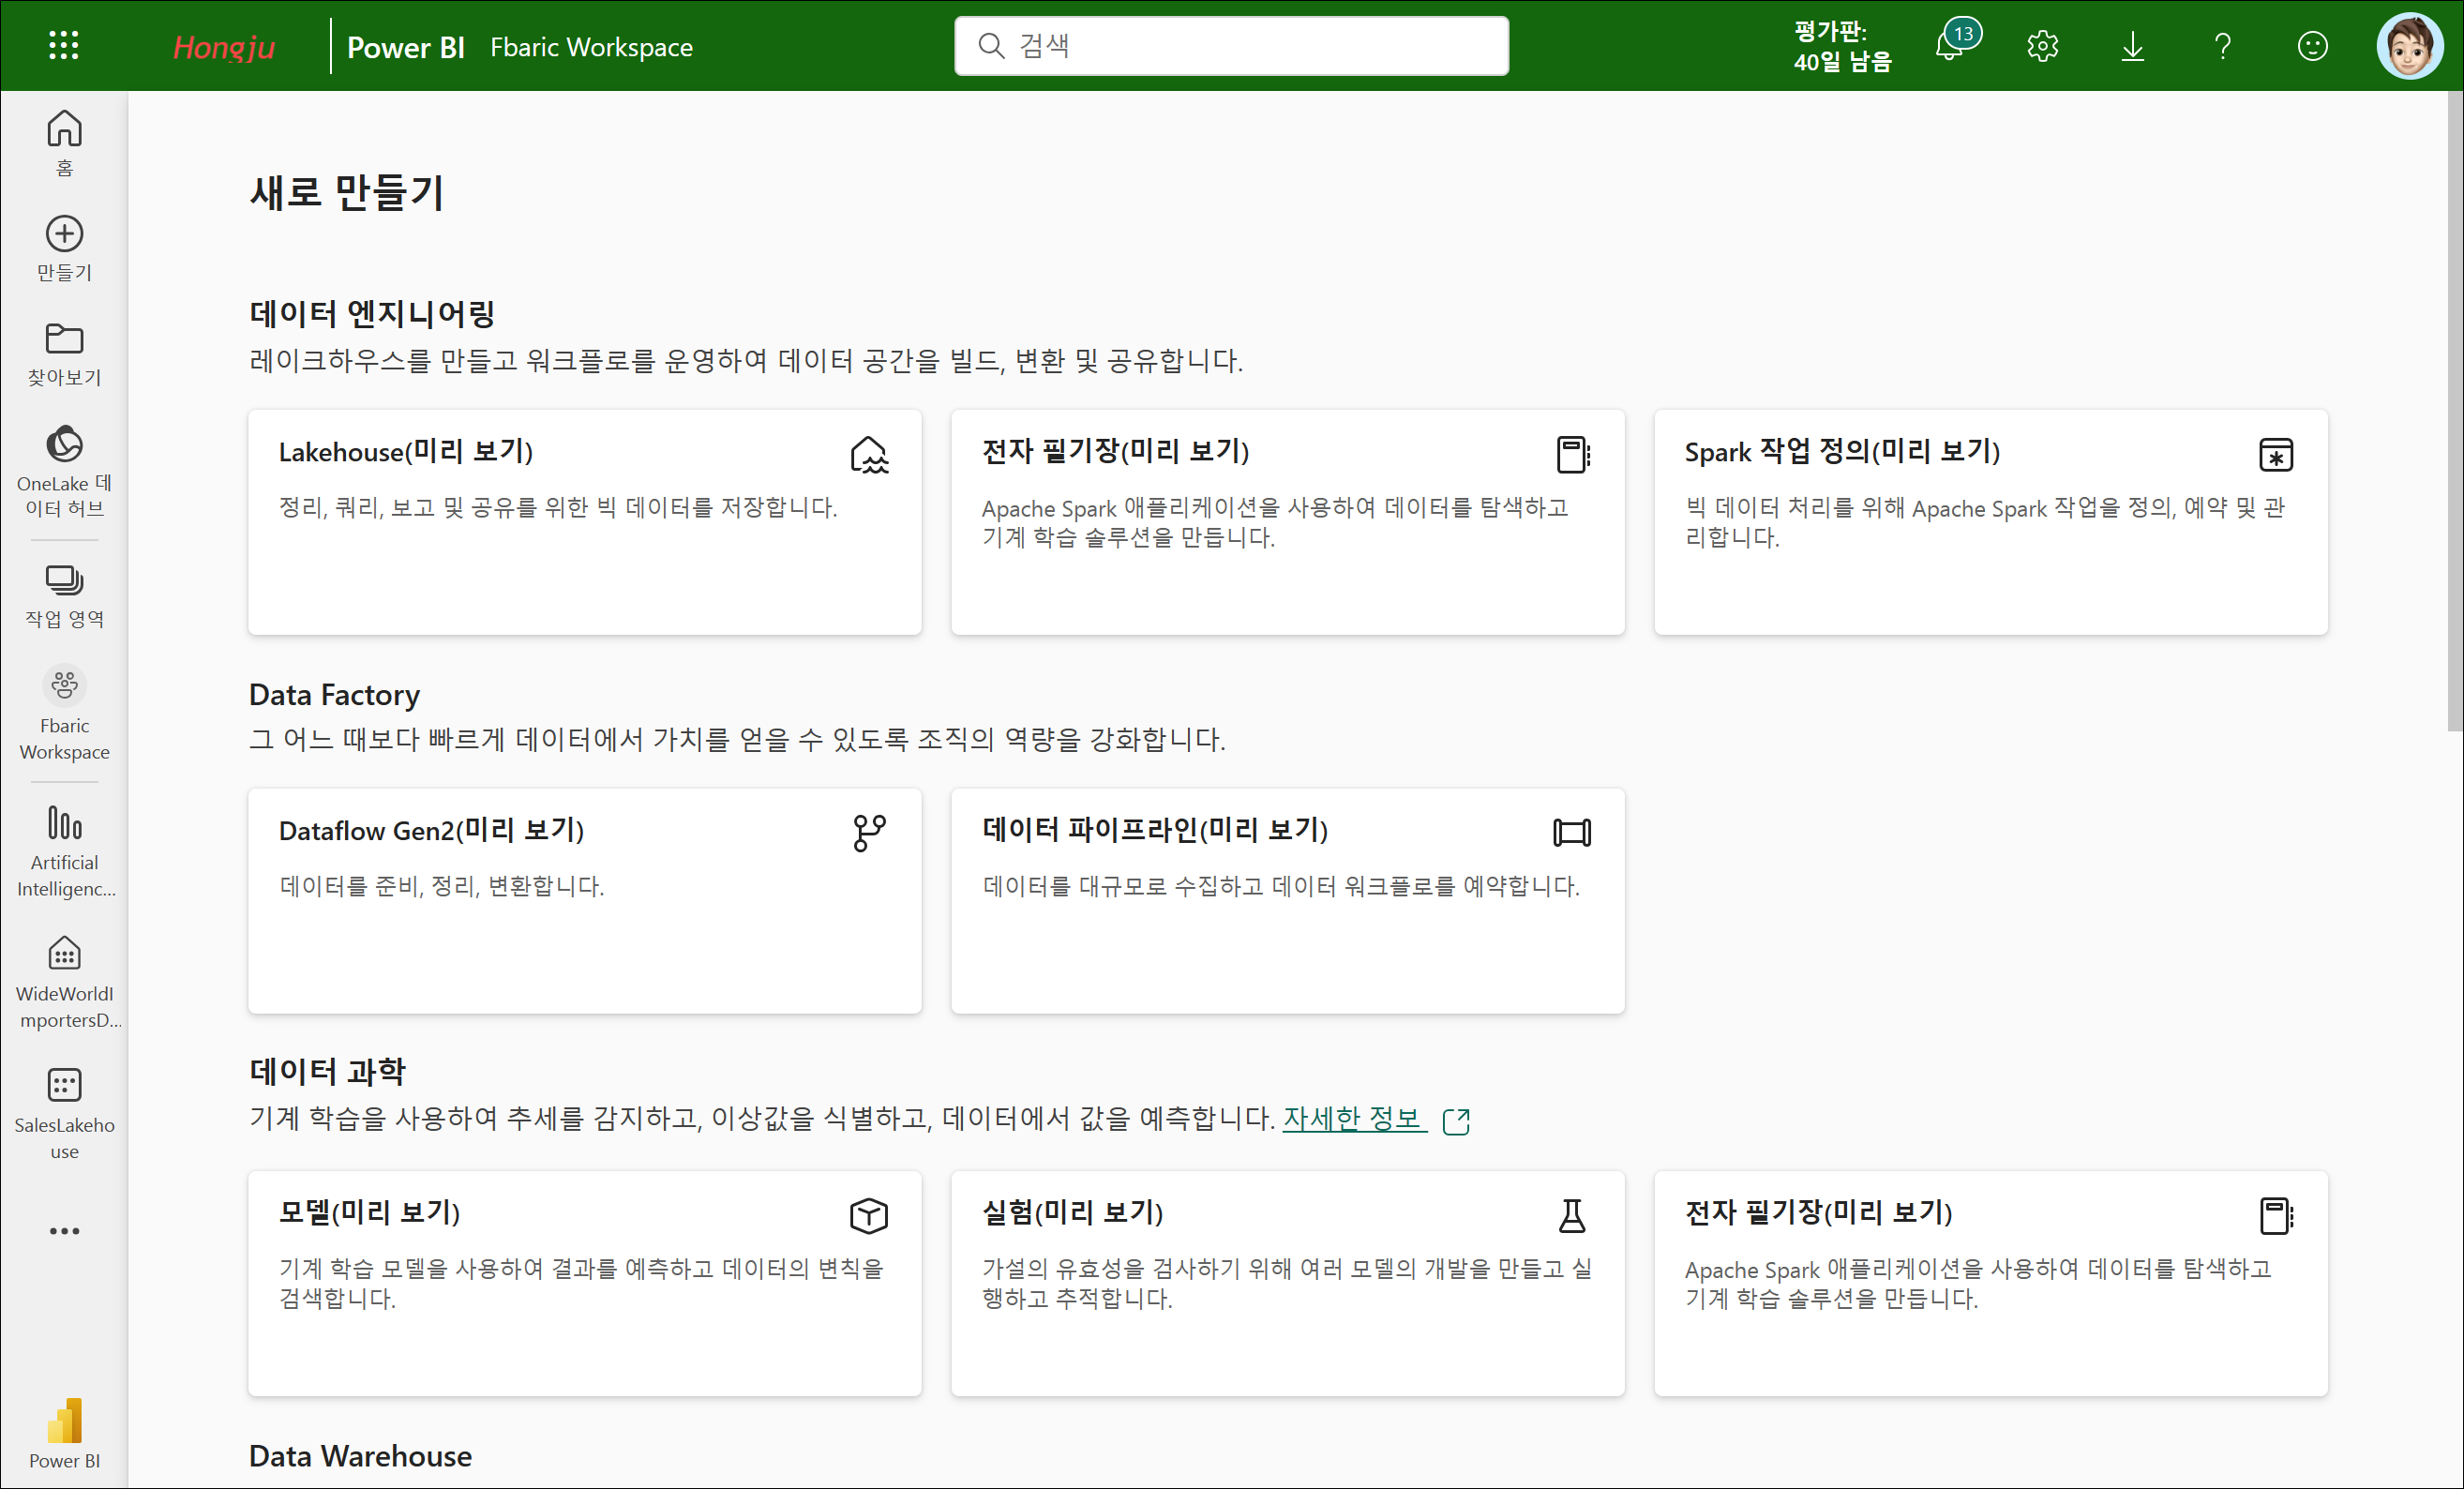This screenshot has width=2464, height=1489.
Task: Open OneLake data hub in sidebar
Action: (64, 472)
